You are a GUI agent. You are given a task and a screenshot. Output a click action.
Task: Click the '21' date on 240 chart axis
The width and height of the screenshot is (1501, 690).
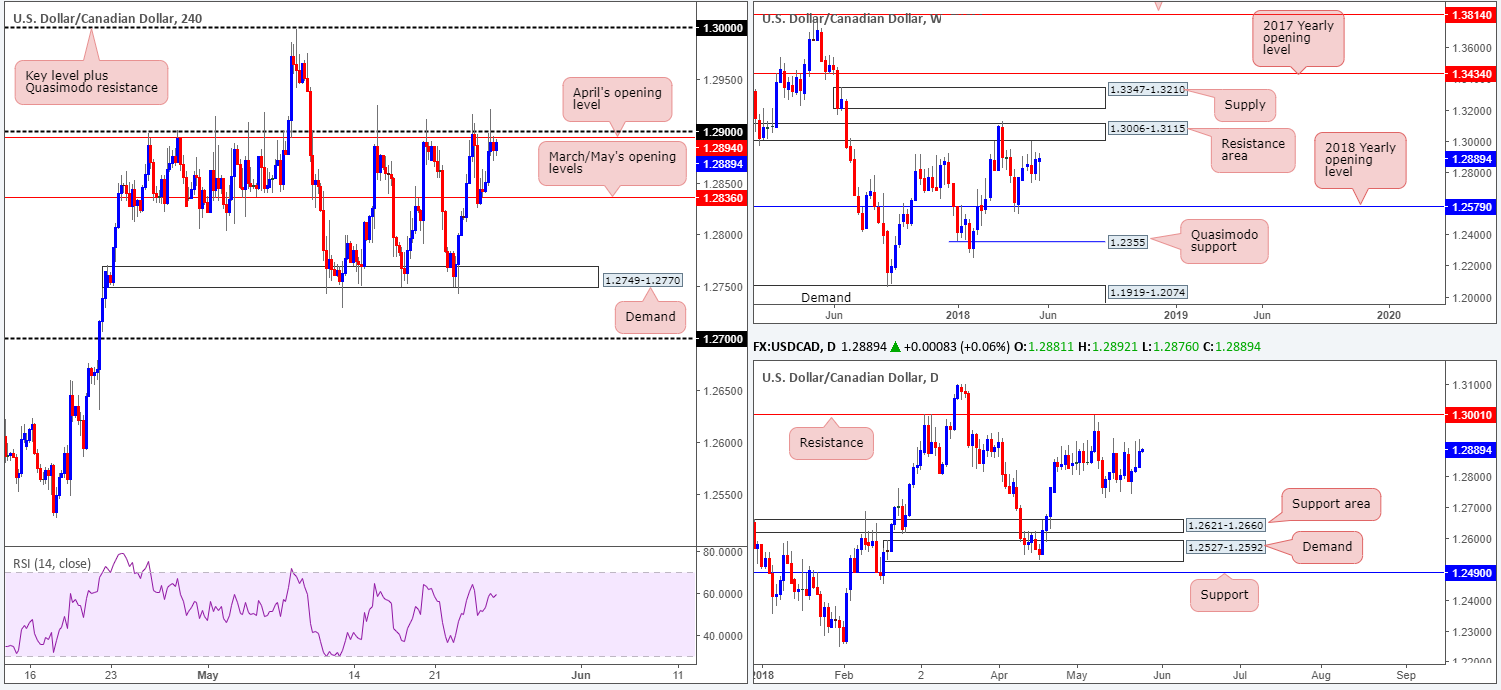click(x=434, y=676)
